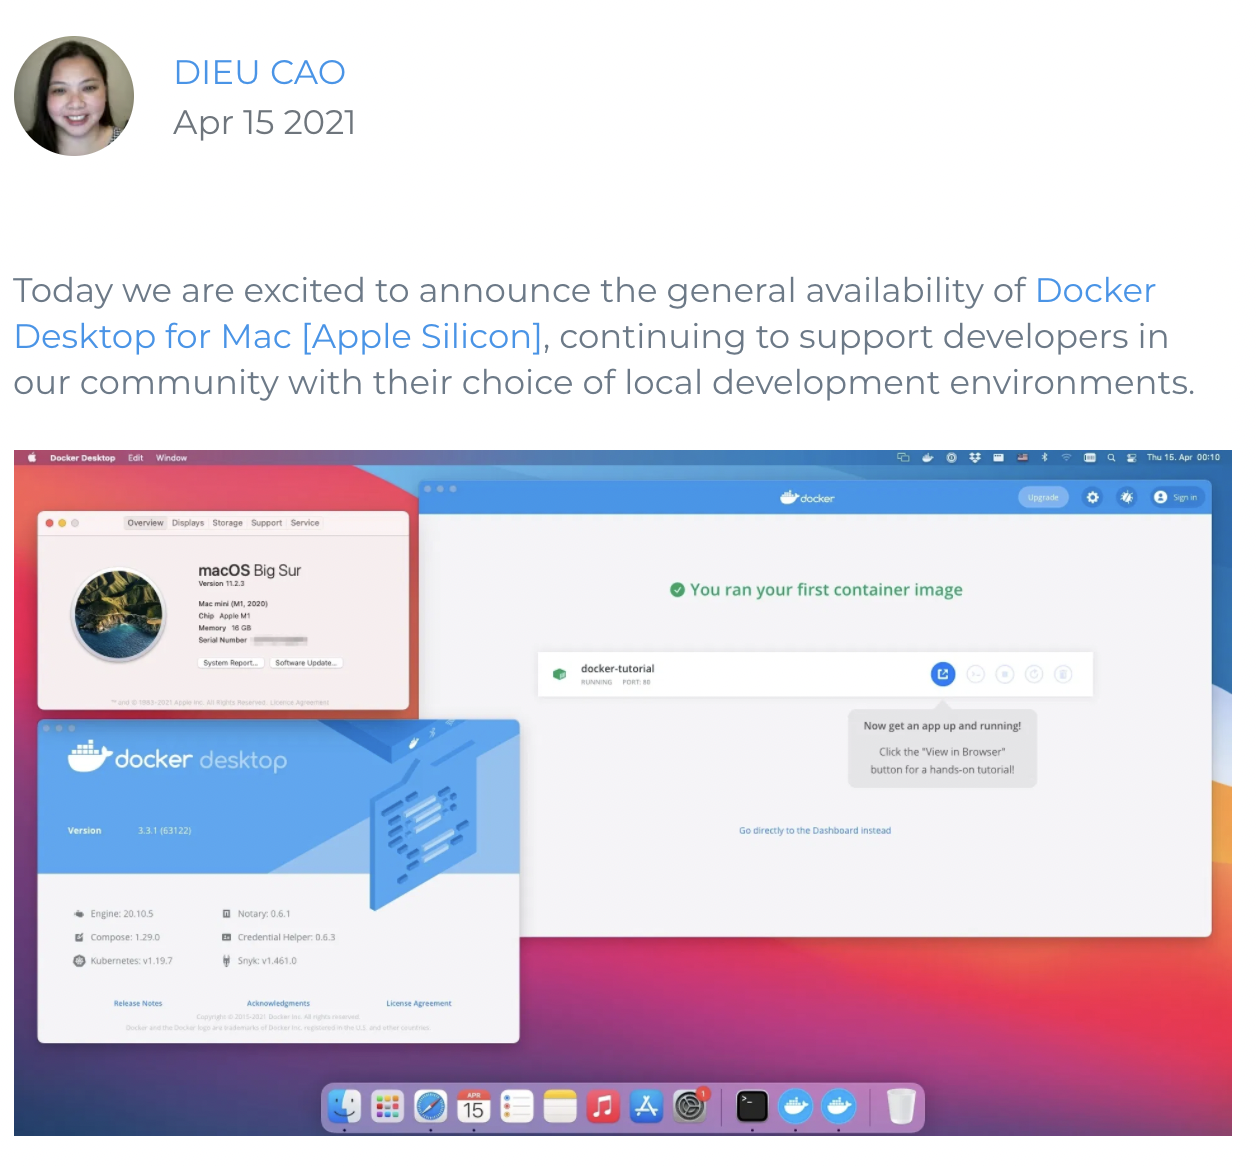This screenshot has width=1256, height=1166.
Task: Switch to the Storage tab
Action: click(x=227, y=523)
